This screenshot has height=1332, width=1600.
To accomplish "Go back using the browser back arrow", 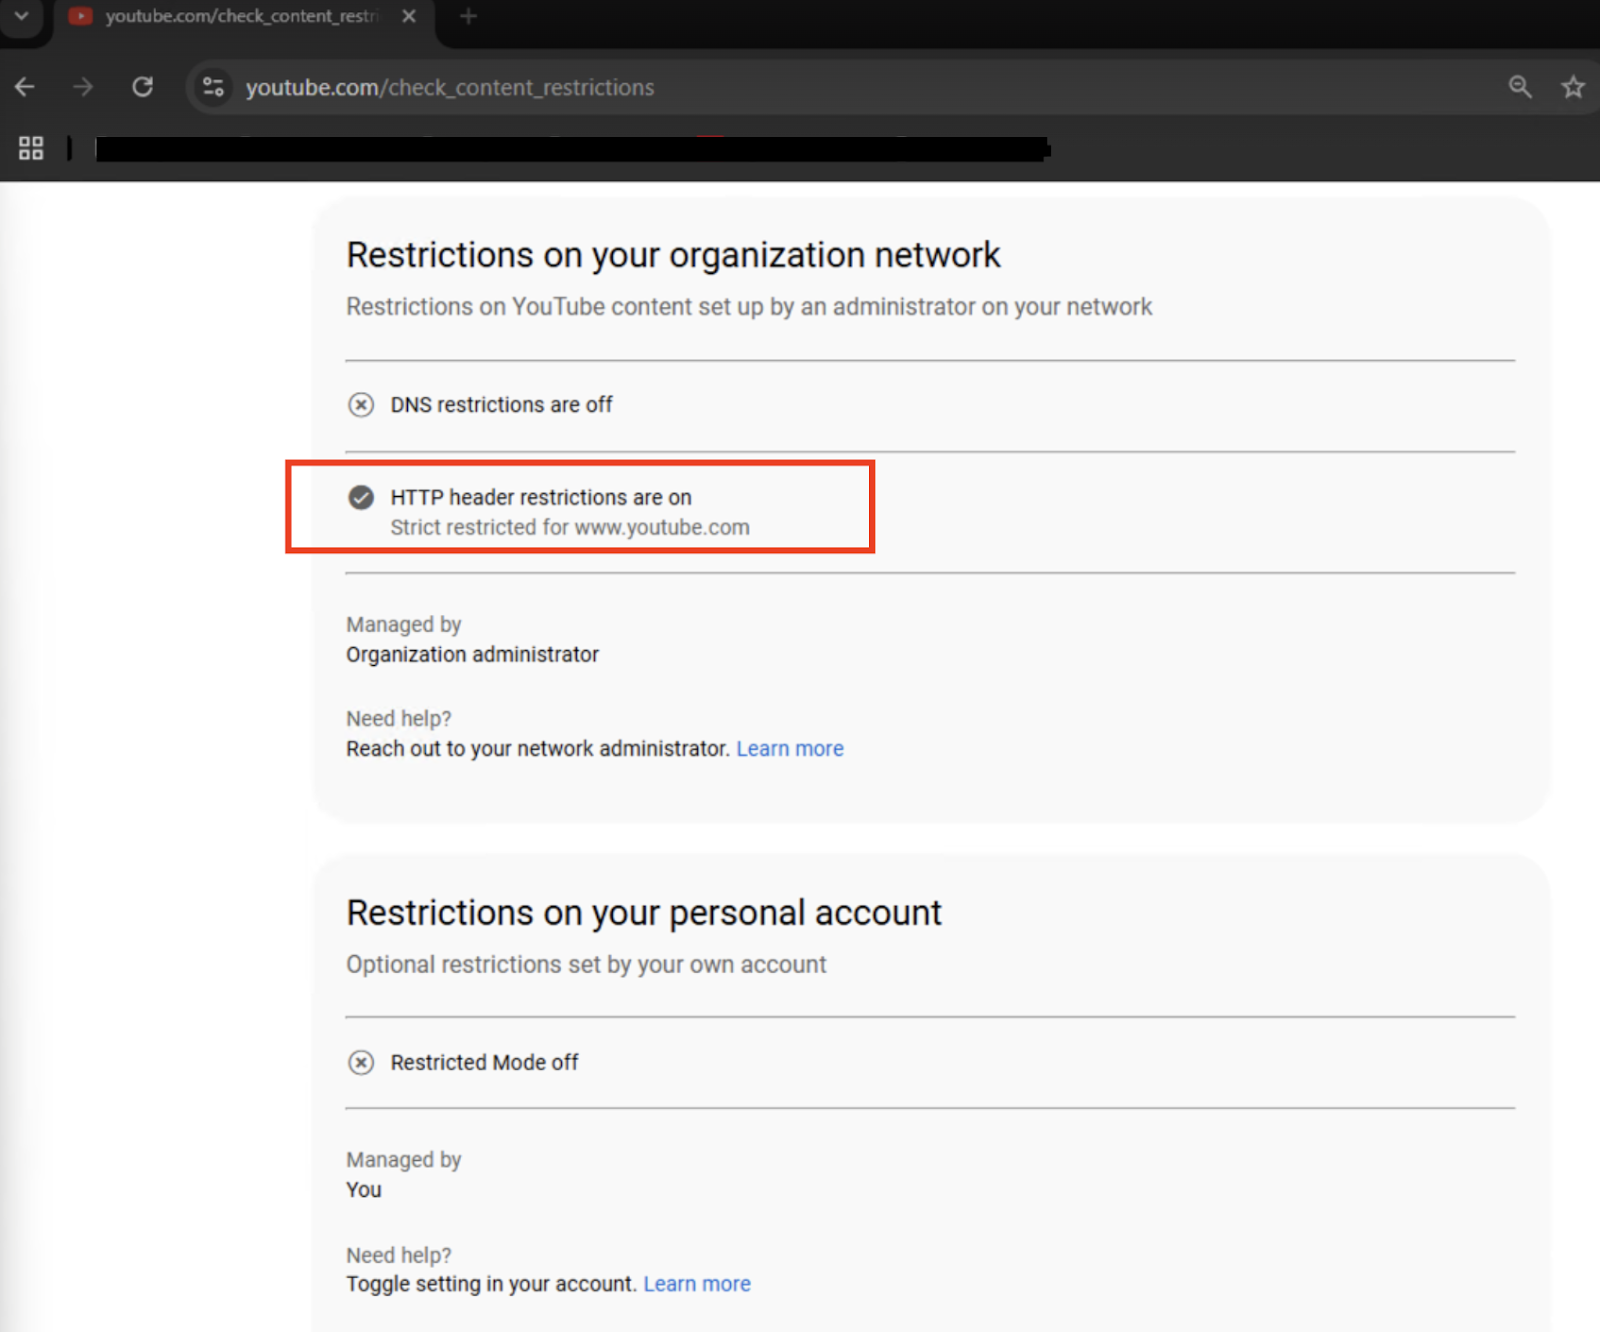I will tap(25, 87).
